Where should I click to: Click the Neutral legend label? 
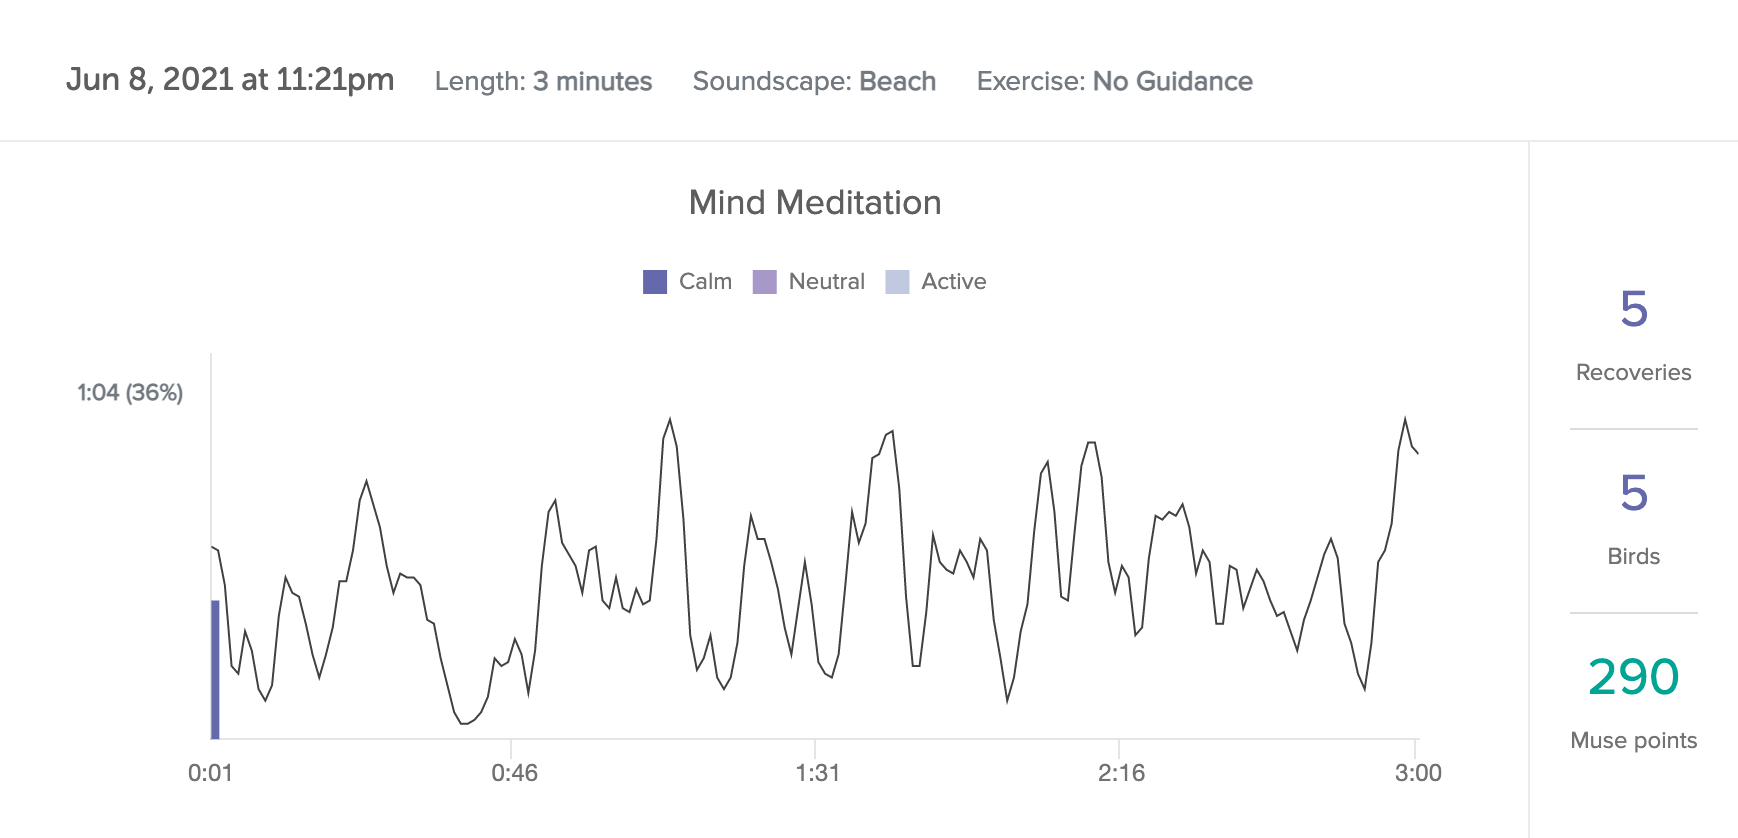click(826, 282)
